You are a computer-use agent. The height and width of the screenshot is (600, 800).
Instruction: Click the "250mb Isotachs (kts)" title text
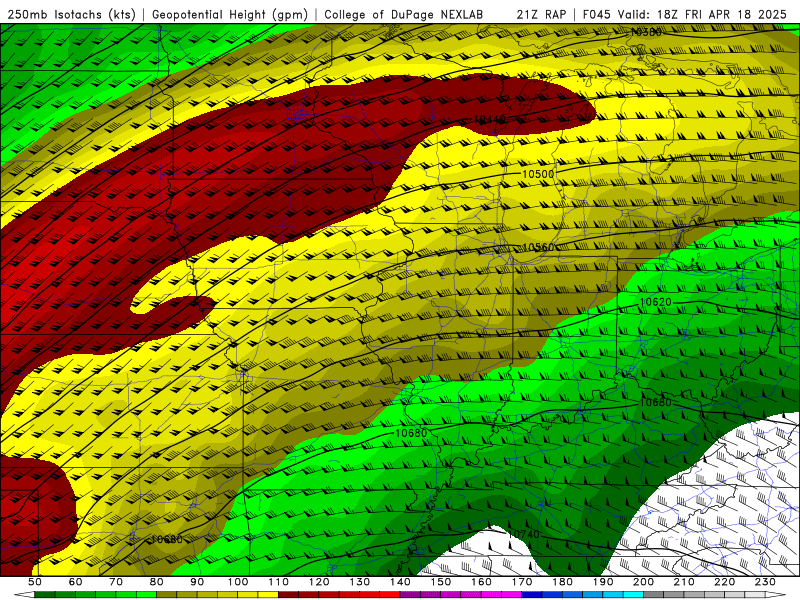(x=71, y=15)
